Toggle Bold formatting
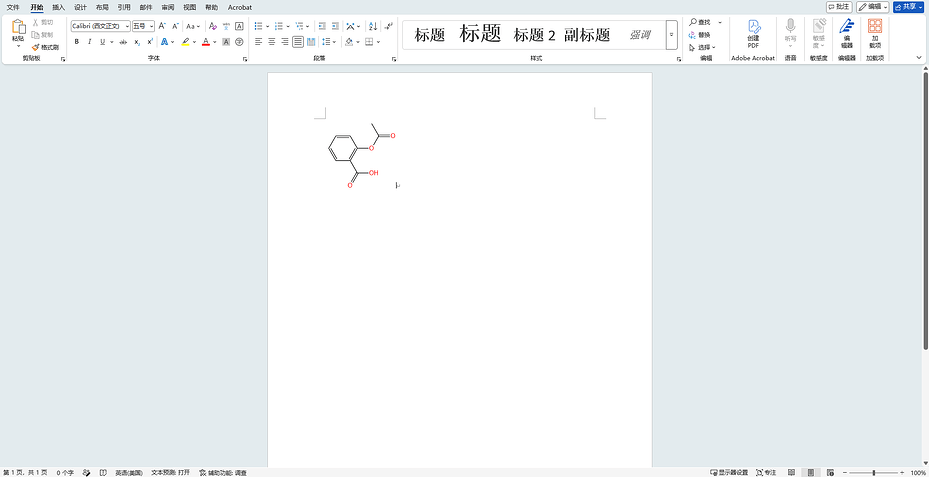 point(76,42)
